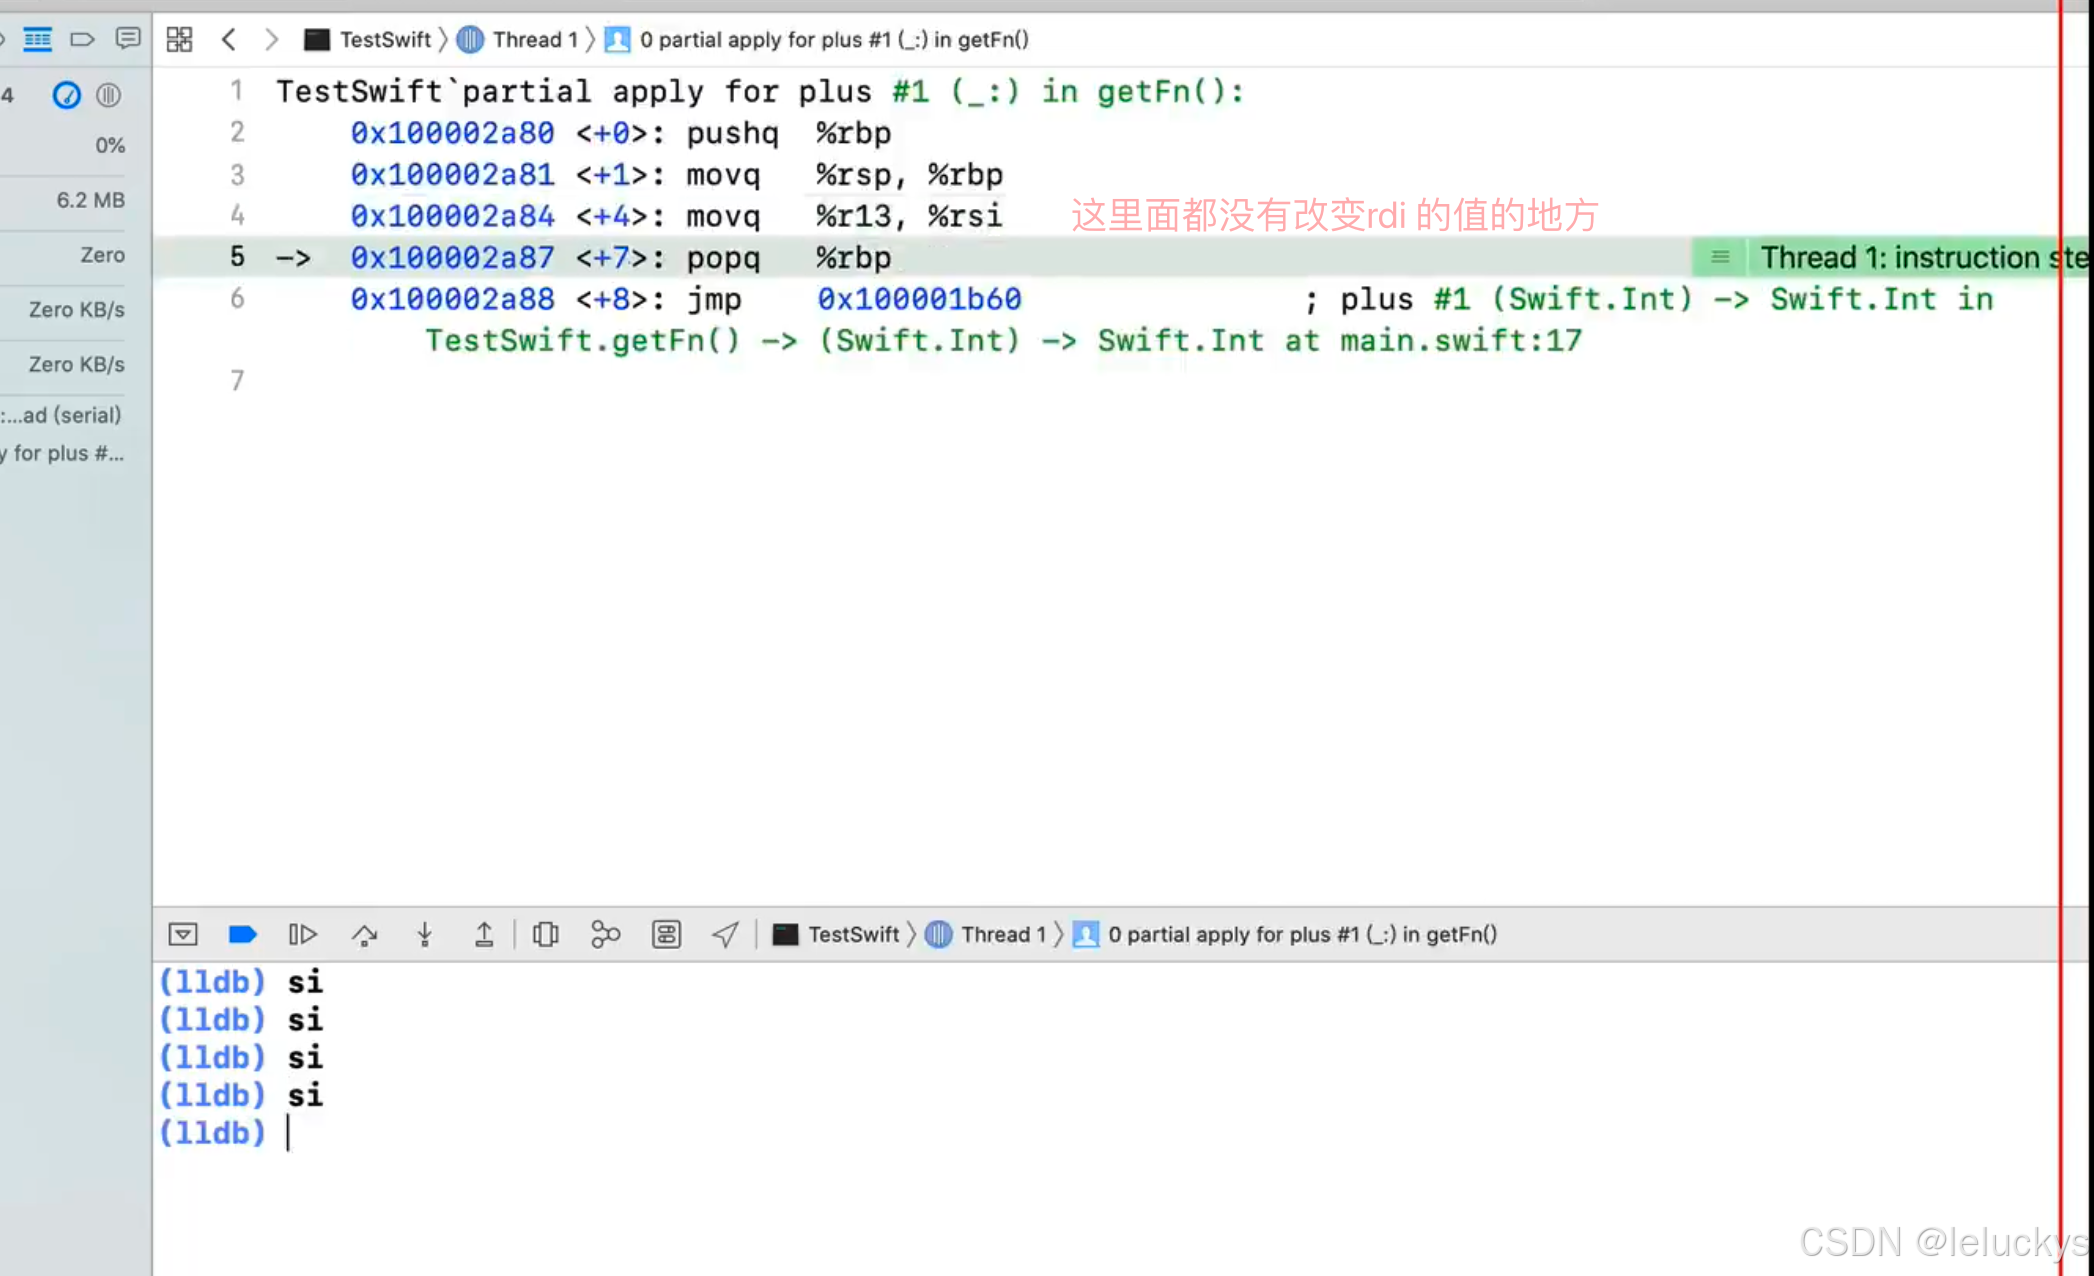Viewport: 2094px width, 1276px height.
Task: Click the Simulate Location arrow icon
Action: pos(725,934)
